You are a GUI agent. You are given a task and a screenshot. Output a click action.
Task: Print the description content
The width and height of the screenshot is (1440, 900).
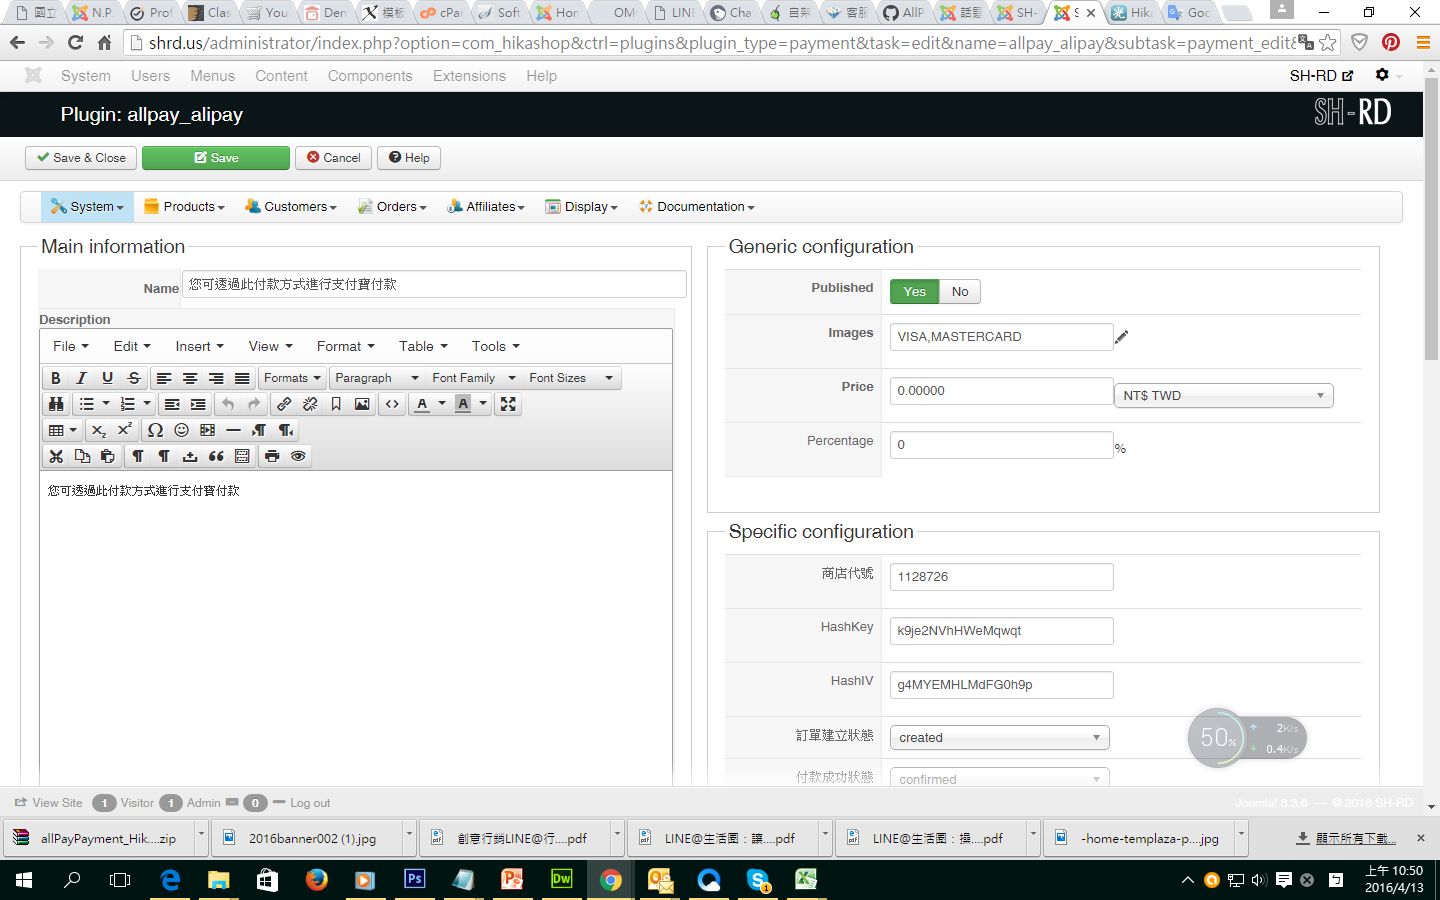coord(272,456)
